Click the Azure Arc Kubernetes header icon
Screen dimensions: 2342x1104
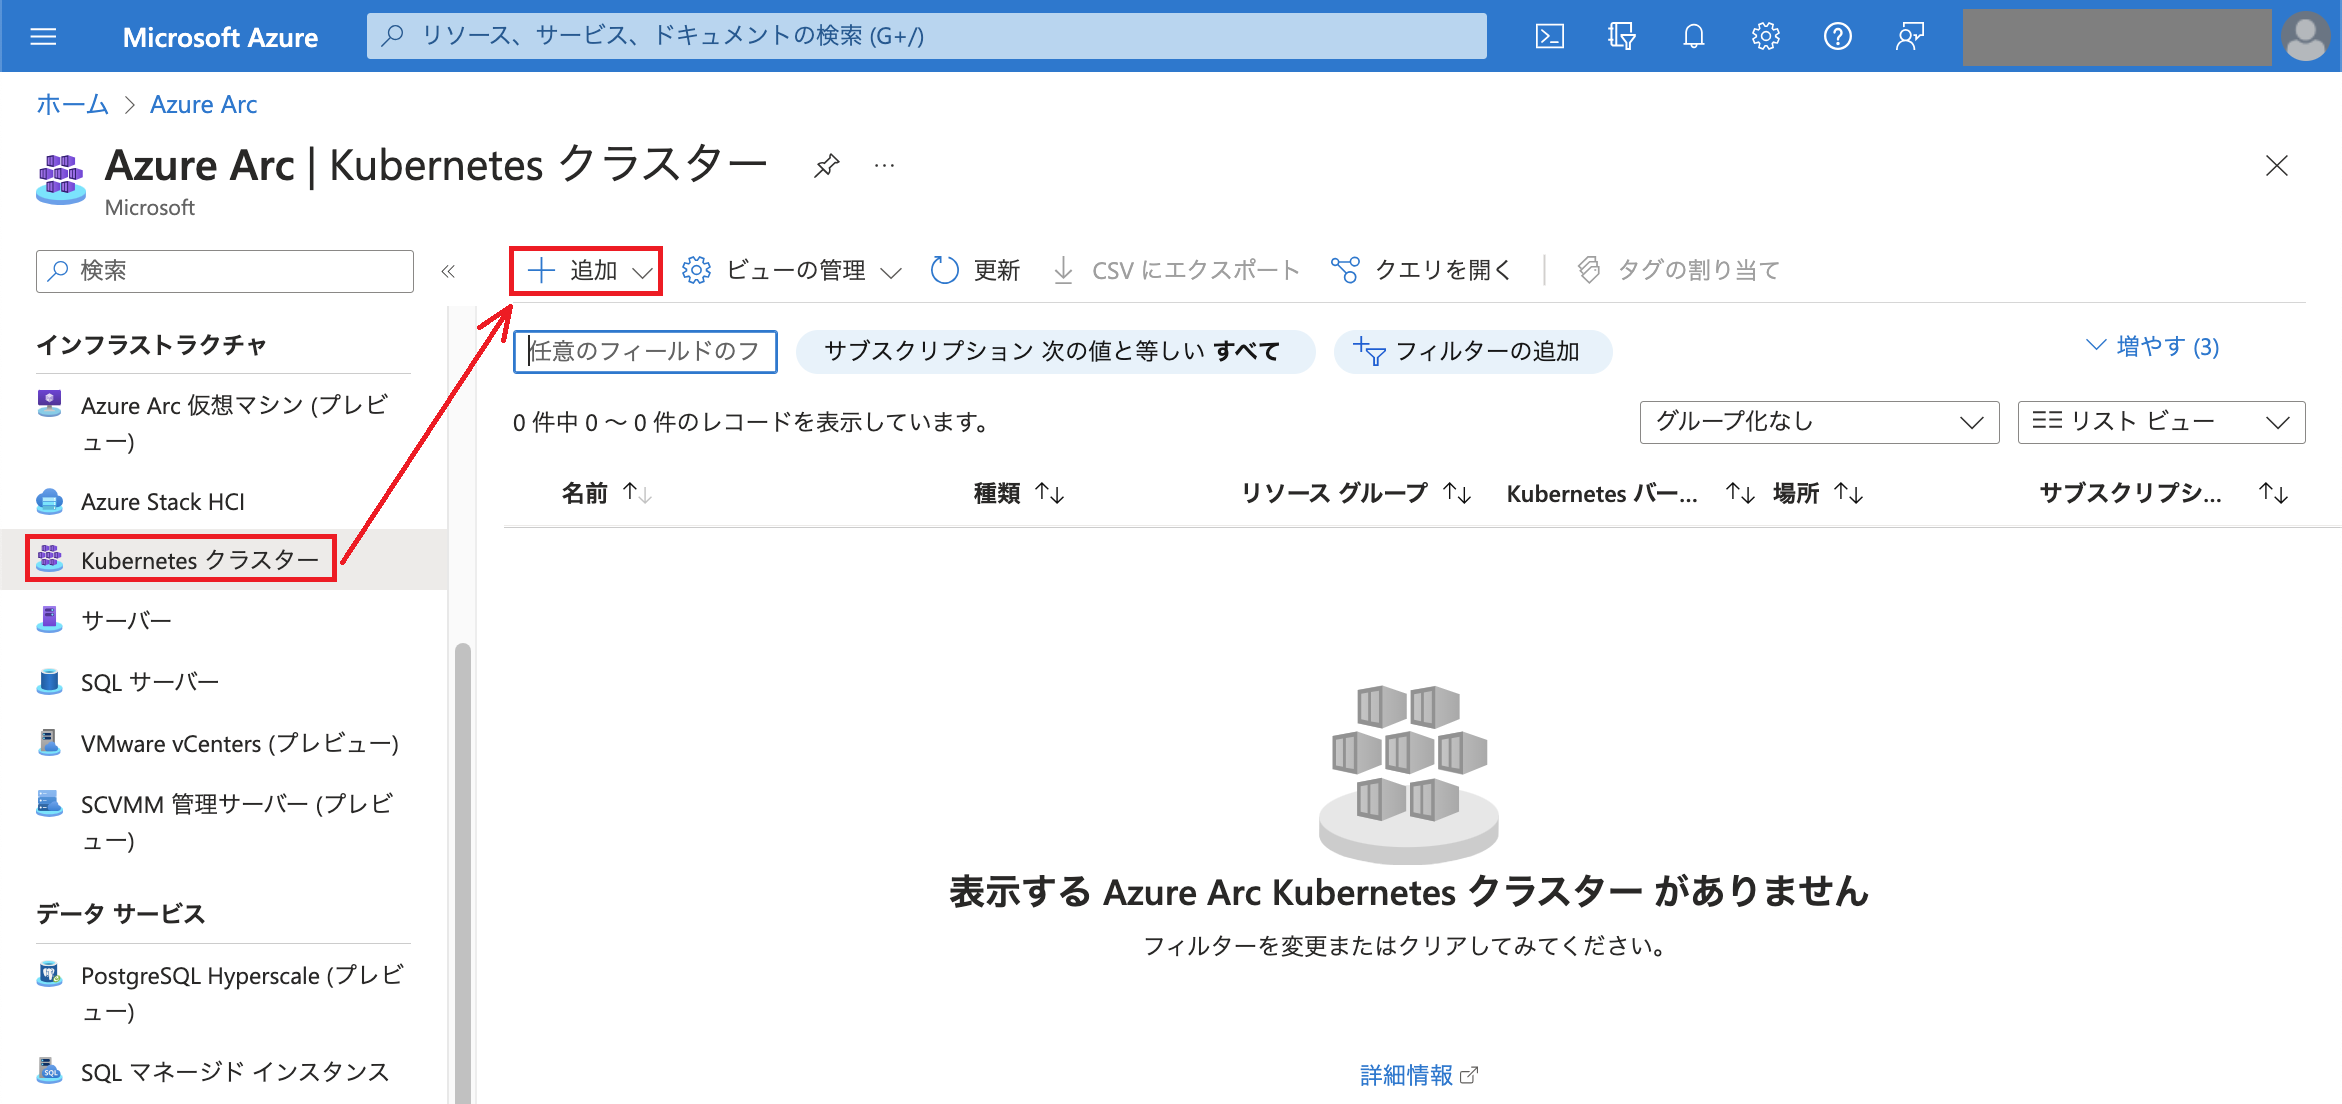coord(61,179)
